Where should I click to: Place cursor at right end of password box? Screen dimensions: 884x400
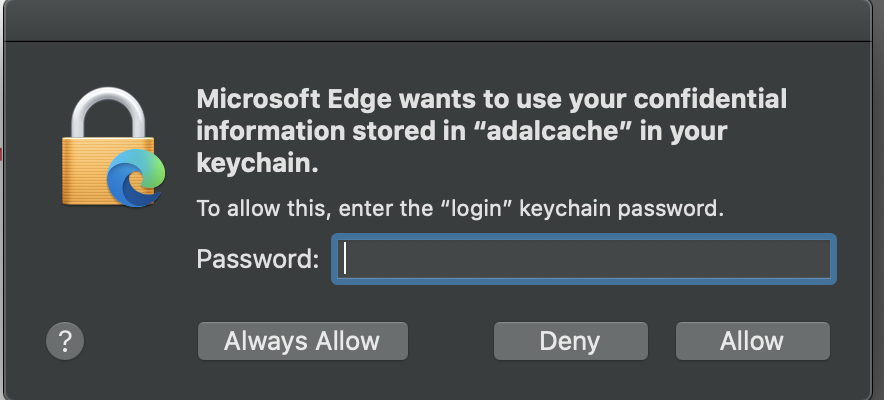(822, 260)
